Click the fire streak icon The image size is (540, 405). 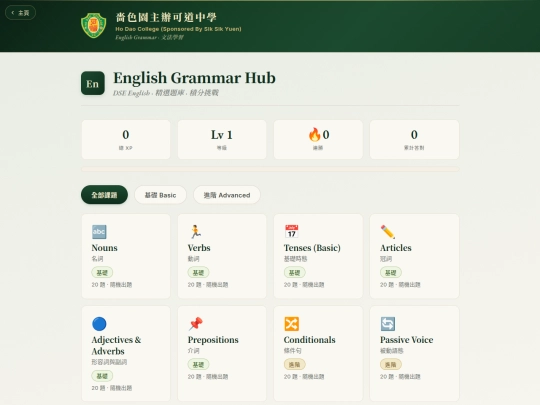coord(314,134)
